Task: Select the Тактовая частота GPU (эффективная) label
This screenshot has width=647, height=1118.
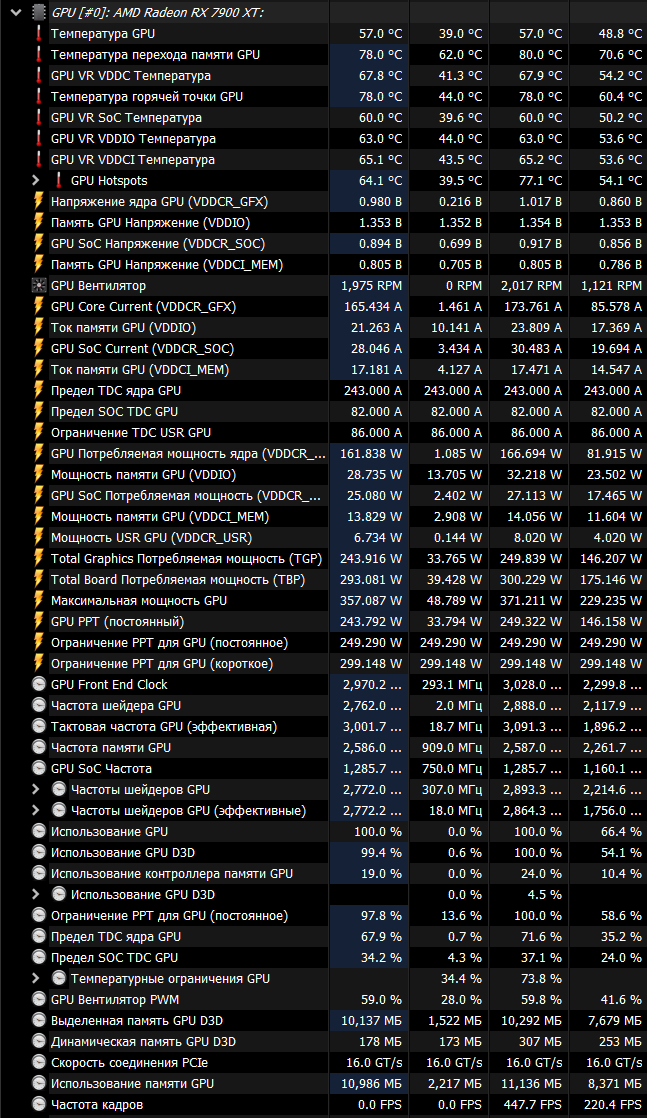Action: click(x=164, y=727)
